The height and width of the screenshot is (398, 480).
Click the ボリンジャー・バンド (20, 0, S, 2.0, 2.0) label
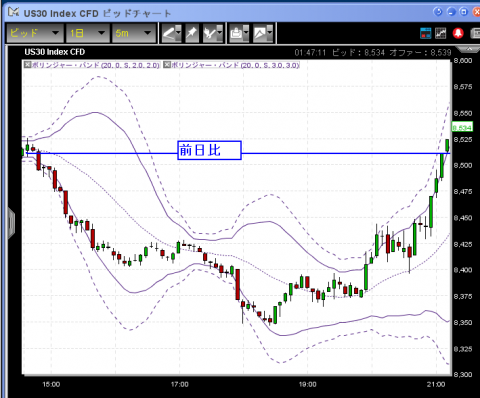tap(95, 65)
